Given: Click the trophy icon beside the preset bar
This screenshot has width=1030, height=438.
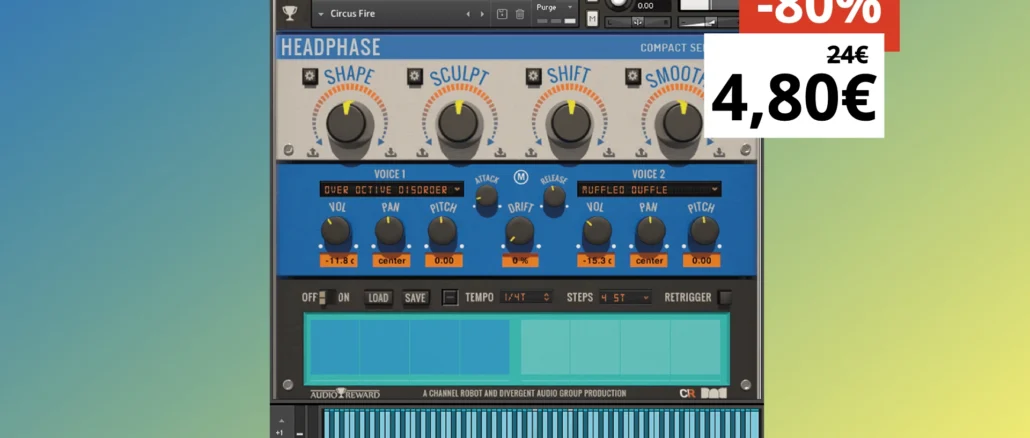Looking at the screenshot, I should 290,13.
